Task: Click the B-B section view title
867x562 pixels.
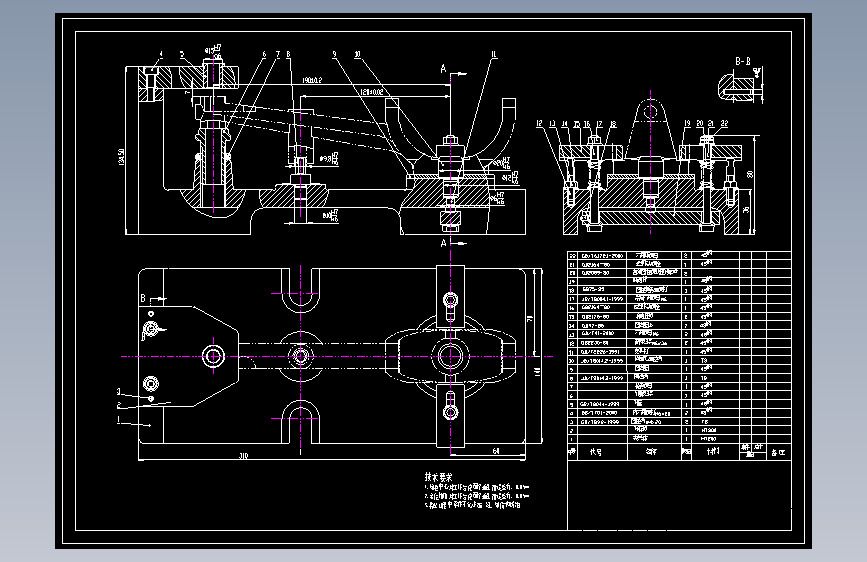Action: (x=743, y=62)
